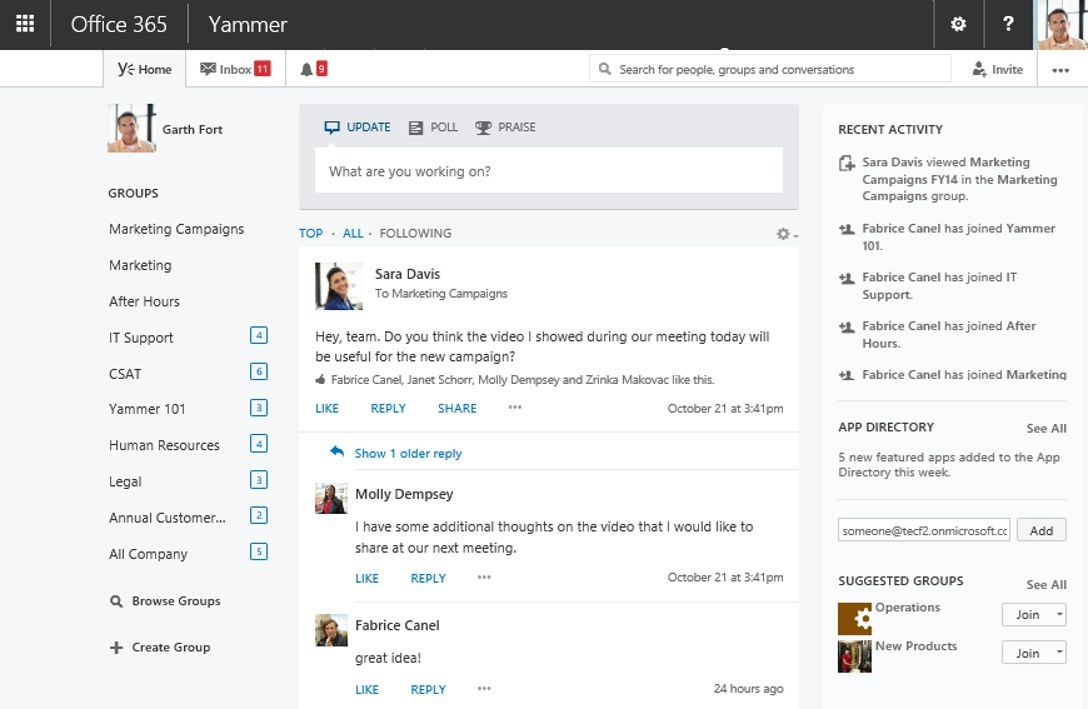Like Fabrice Canel's reply

click(x=366, y=689)
